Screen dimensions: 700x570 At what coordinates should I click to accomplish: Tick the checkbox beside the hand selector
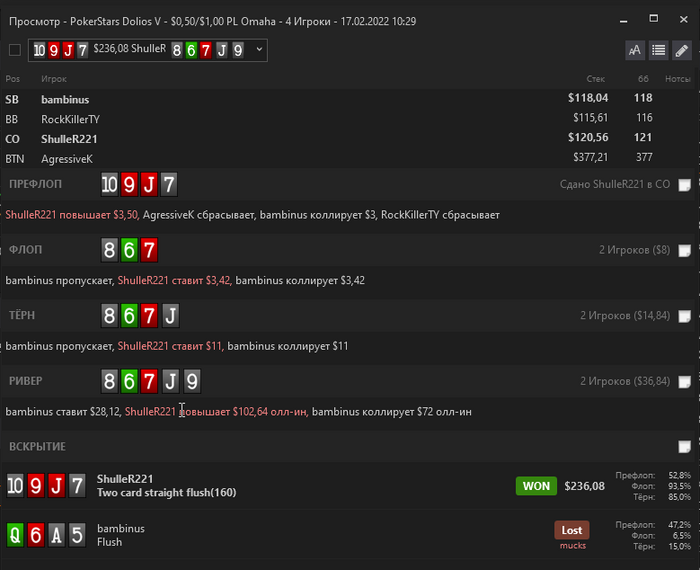coord(15,50)
